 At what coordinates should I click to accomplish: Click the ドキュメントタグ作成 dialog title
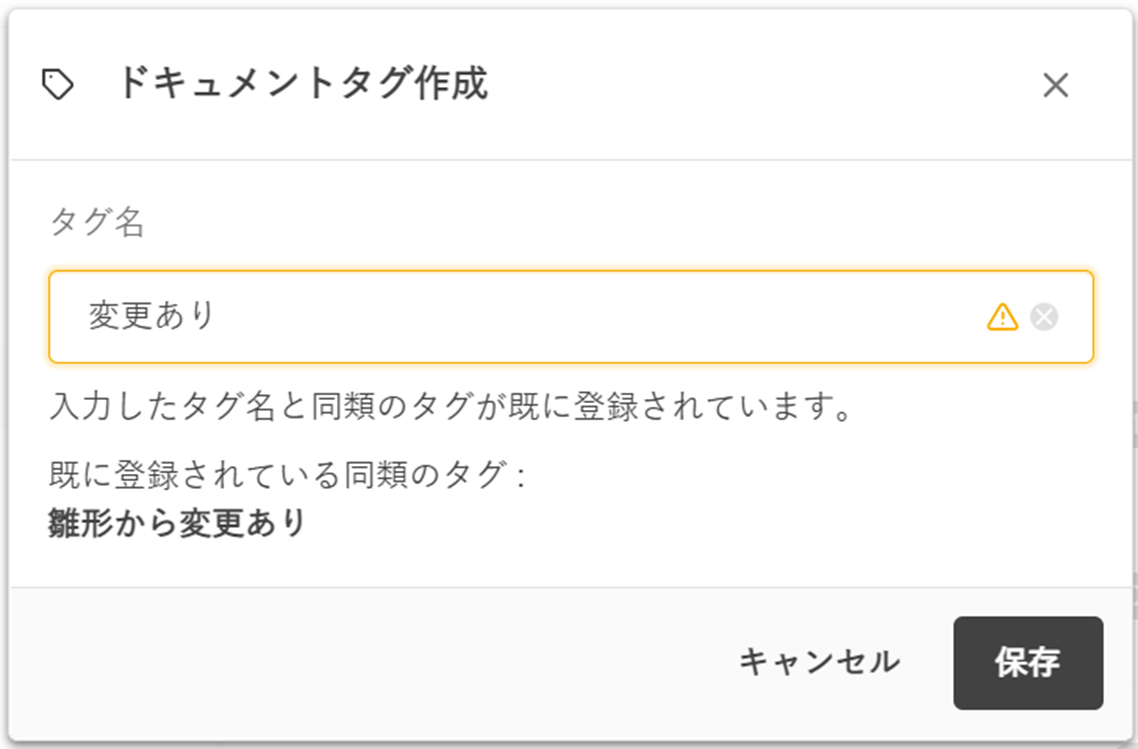[x=302, y=84]
